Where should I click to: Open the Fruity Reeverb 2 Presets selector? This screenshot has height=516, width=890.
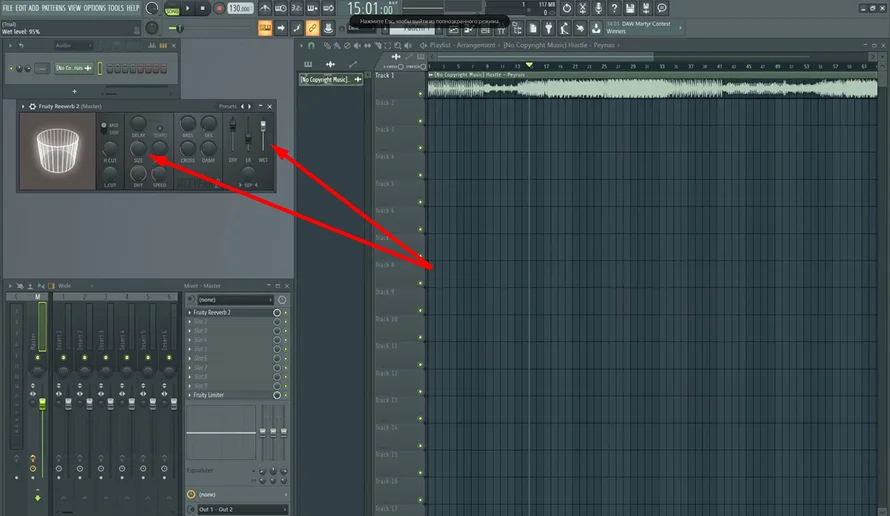pyautogui.click(x=228, y=106)
